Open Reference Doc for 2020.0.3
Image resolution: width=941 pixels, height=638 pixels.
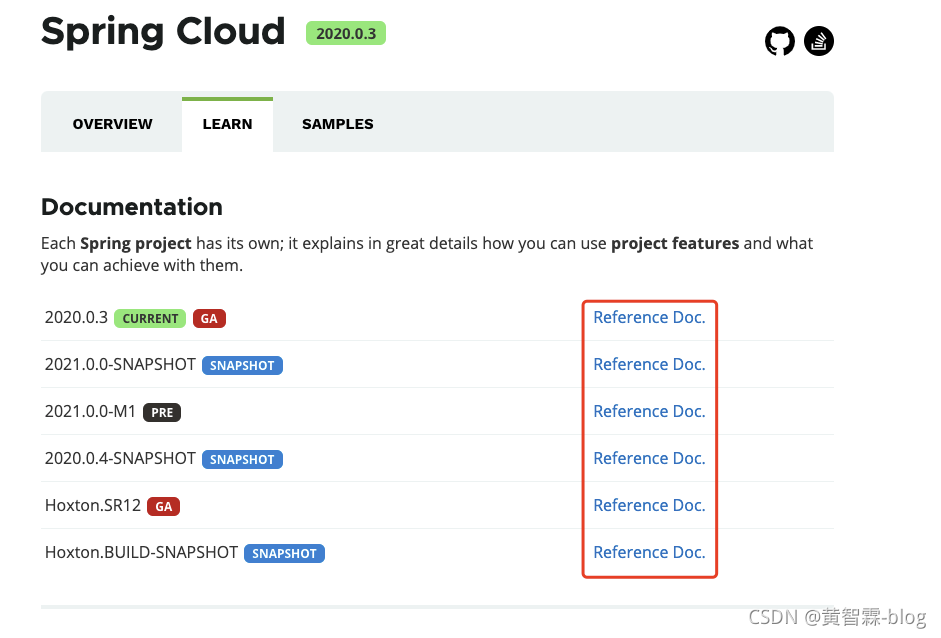pyautogui.click(x=649, y=317)
